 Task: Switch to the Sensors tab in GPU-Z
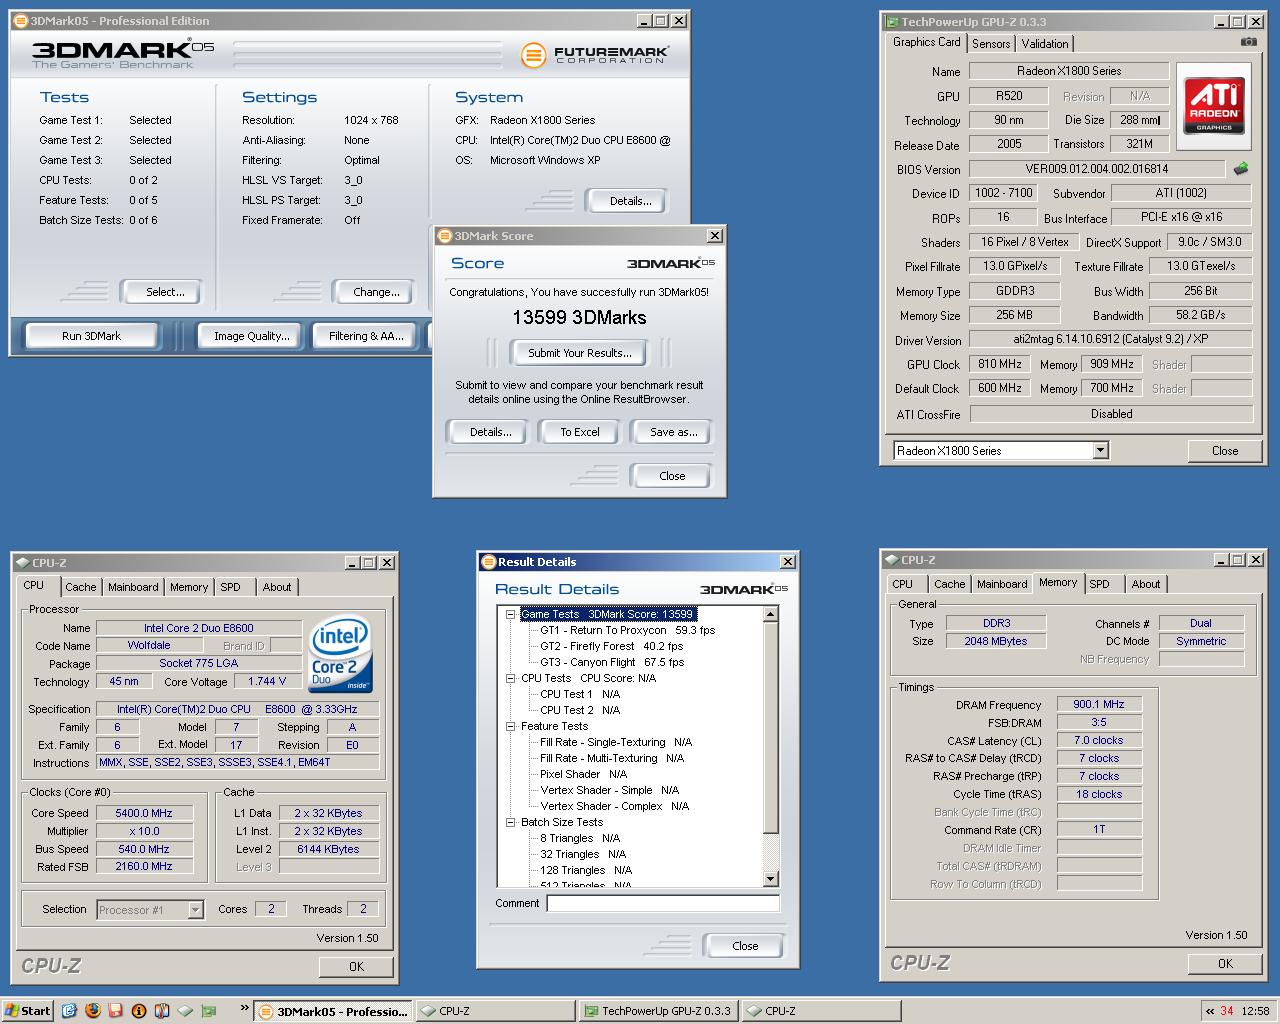click(x=991, y=43)
